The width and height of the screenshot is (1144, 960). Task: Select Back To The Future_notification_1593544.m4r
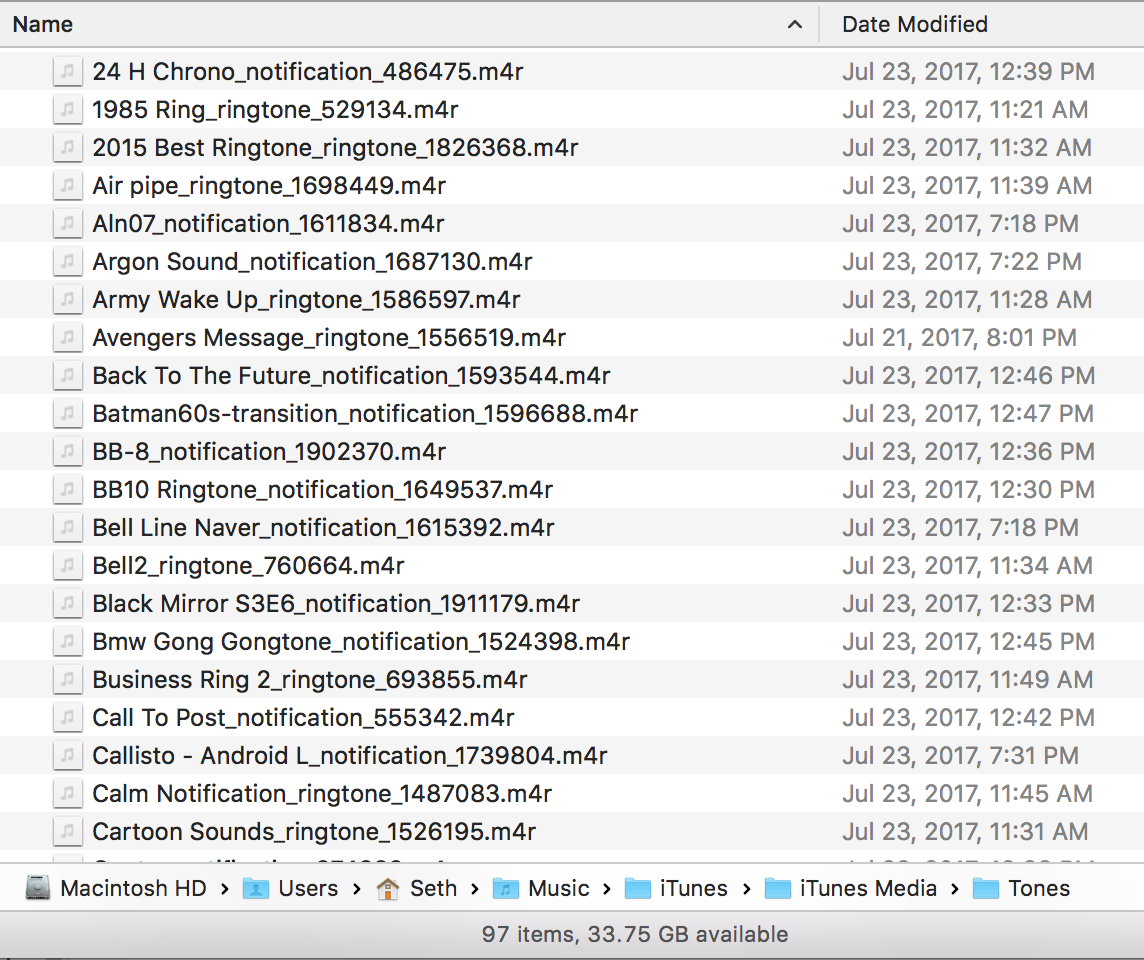click(x=351, y=375)
